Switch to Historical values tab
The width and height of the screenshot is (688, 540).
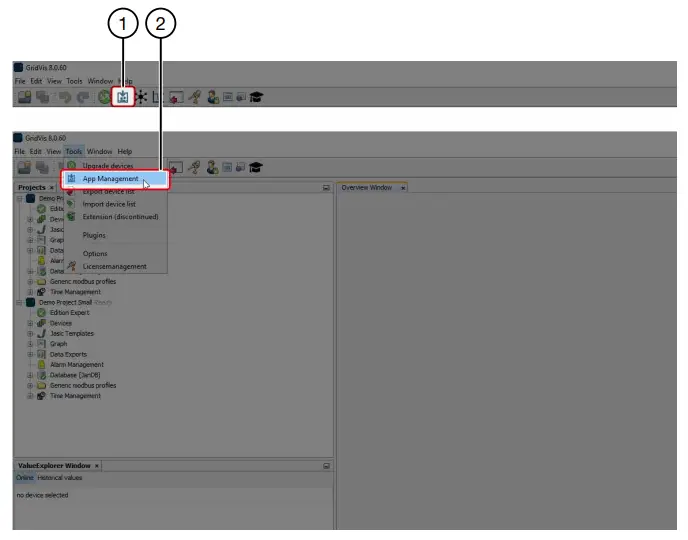tap(60, 478)
